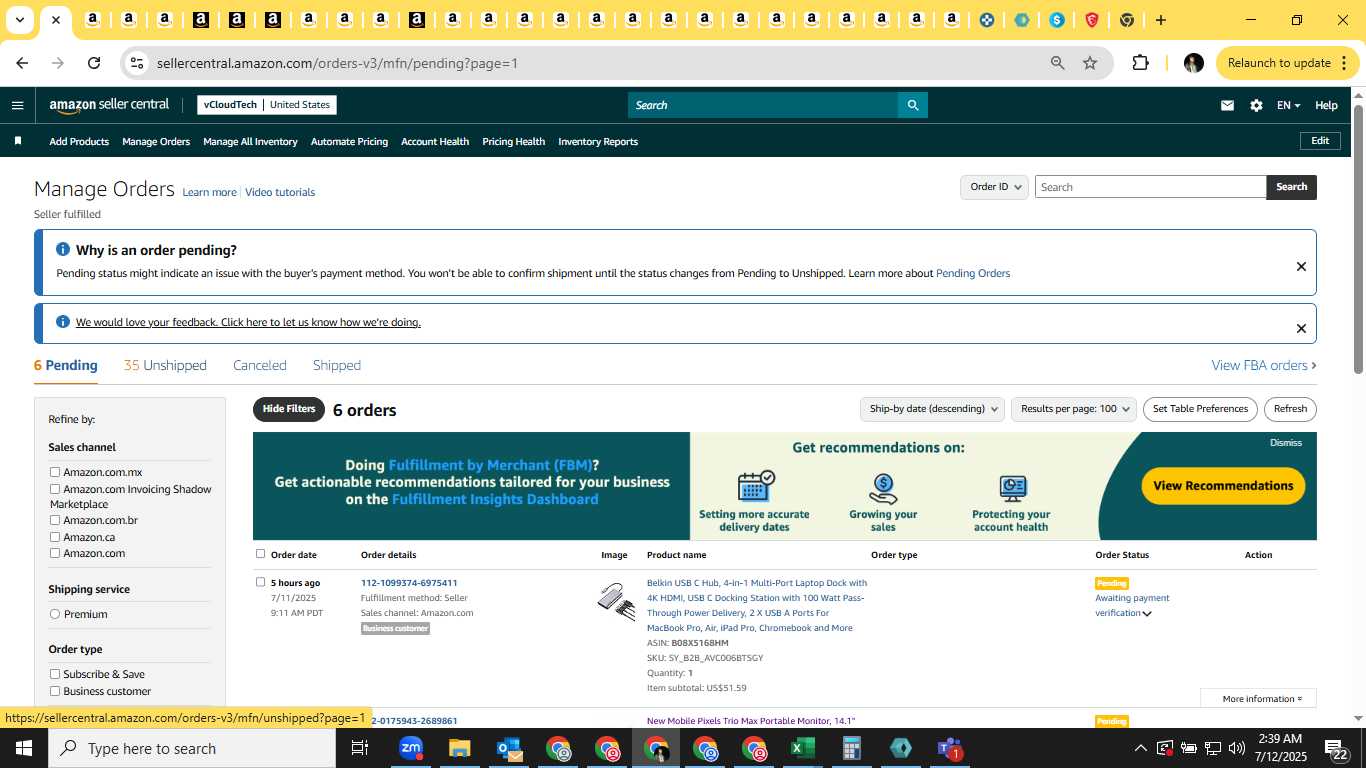Bookmark this page with the star icon
The height and width of the screenshot is (768, 1366).
click(1090, 63)
